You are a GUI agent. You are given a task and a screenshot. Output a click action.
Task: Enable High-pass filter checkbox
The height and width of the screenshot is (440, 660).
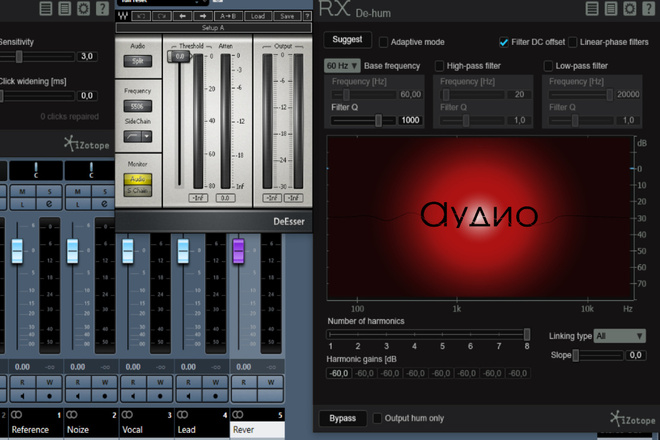point(439,66)
